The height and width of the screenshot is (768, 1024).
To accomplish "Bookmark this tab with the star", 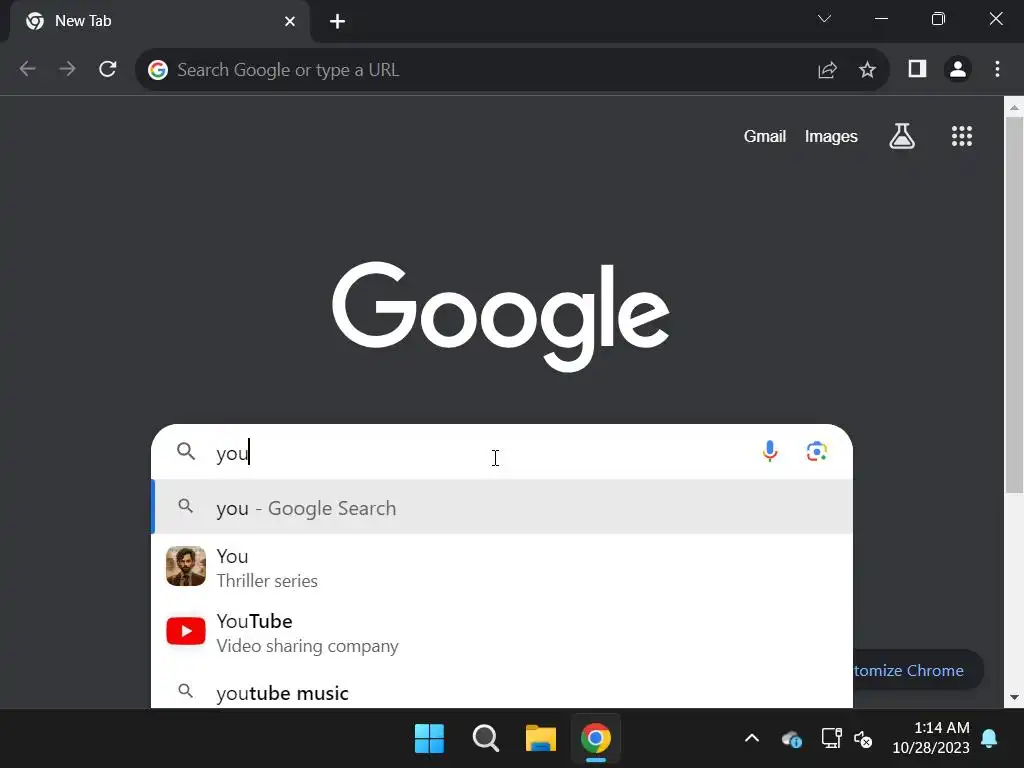I will [x=867, y=70].
